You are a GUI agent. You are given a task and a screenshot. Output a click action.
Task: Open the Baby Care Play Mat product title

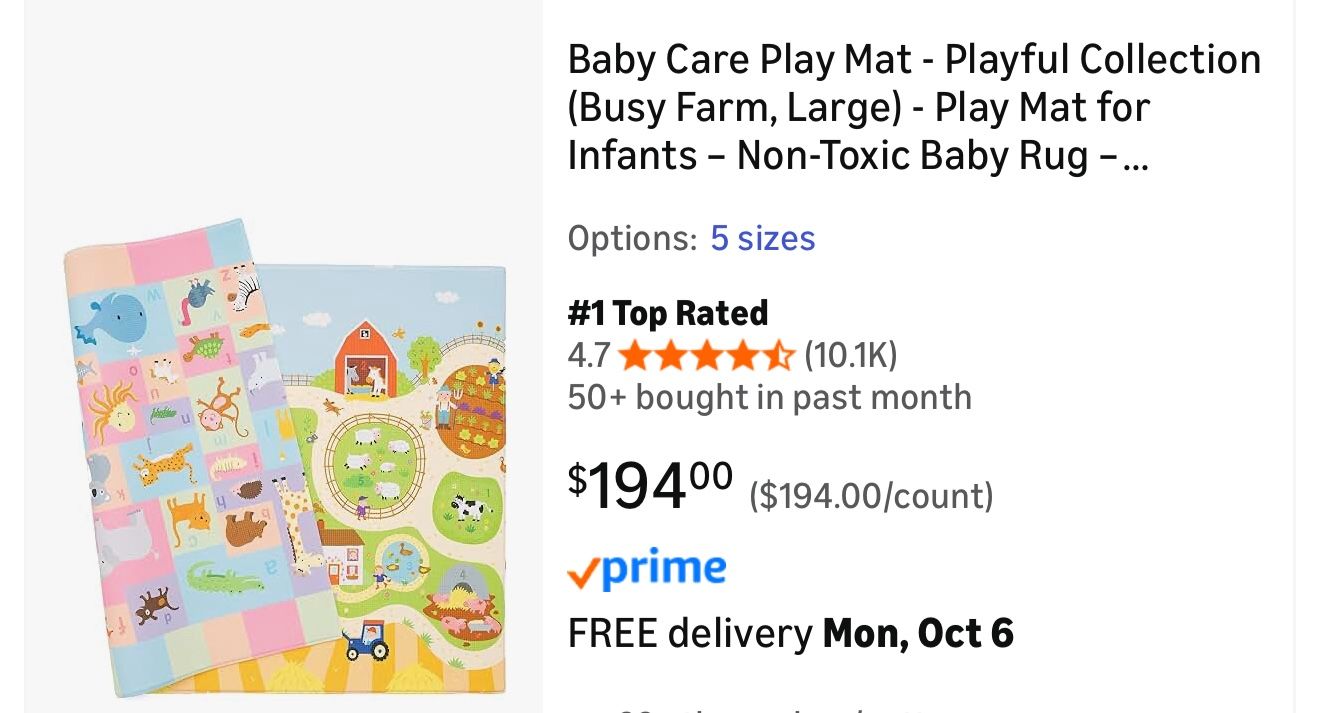pos(913,108)
